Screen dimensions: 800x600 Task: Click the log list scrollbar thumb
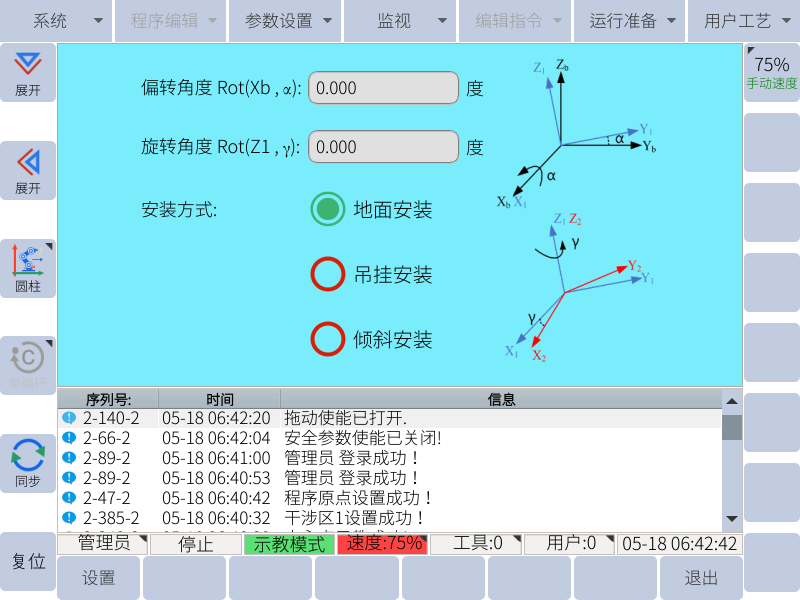(732, 427)
